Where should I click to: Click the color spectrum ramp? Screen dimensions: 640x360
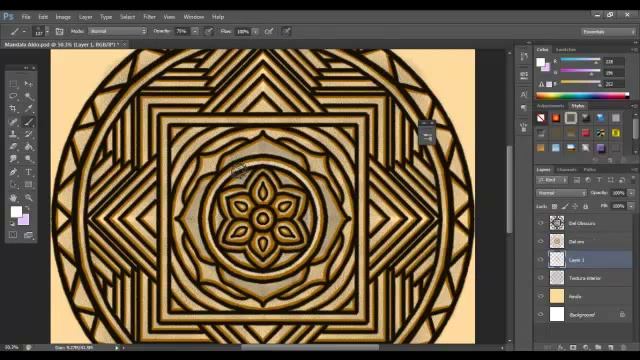pos(582,96)
